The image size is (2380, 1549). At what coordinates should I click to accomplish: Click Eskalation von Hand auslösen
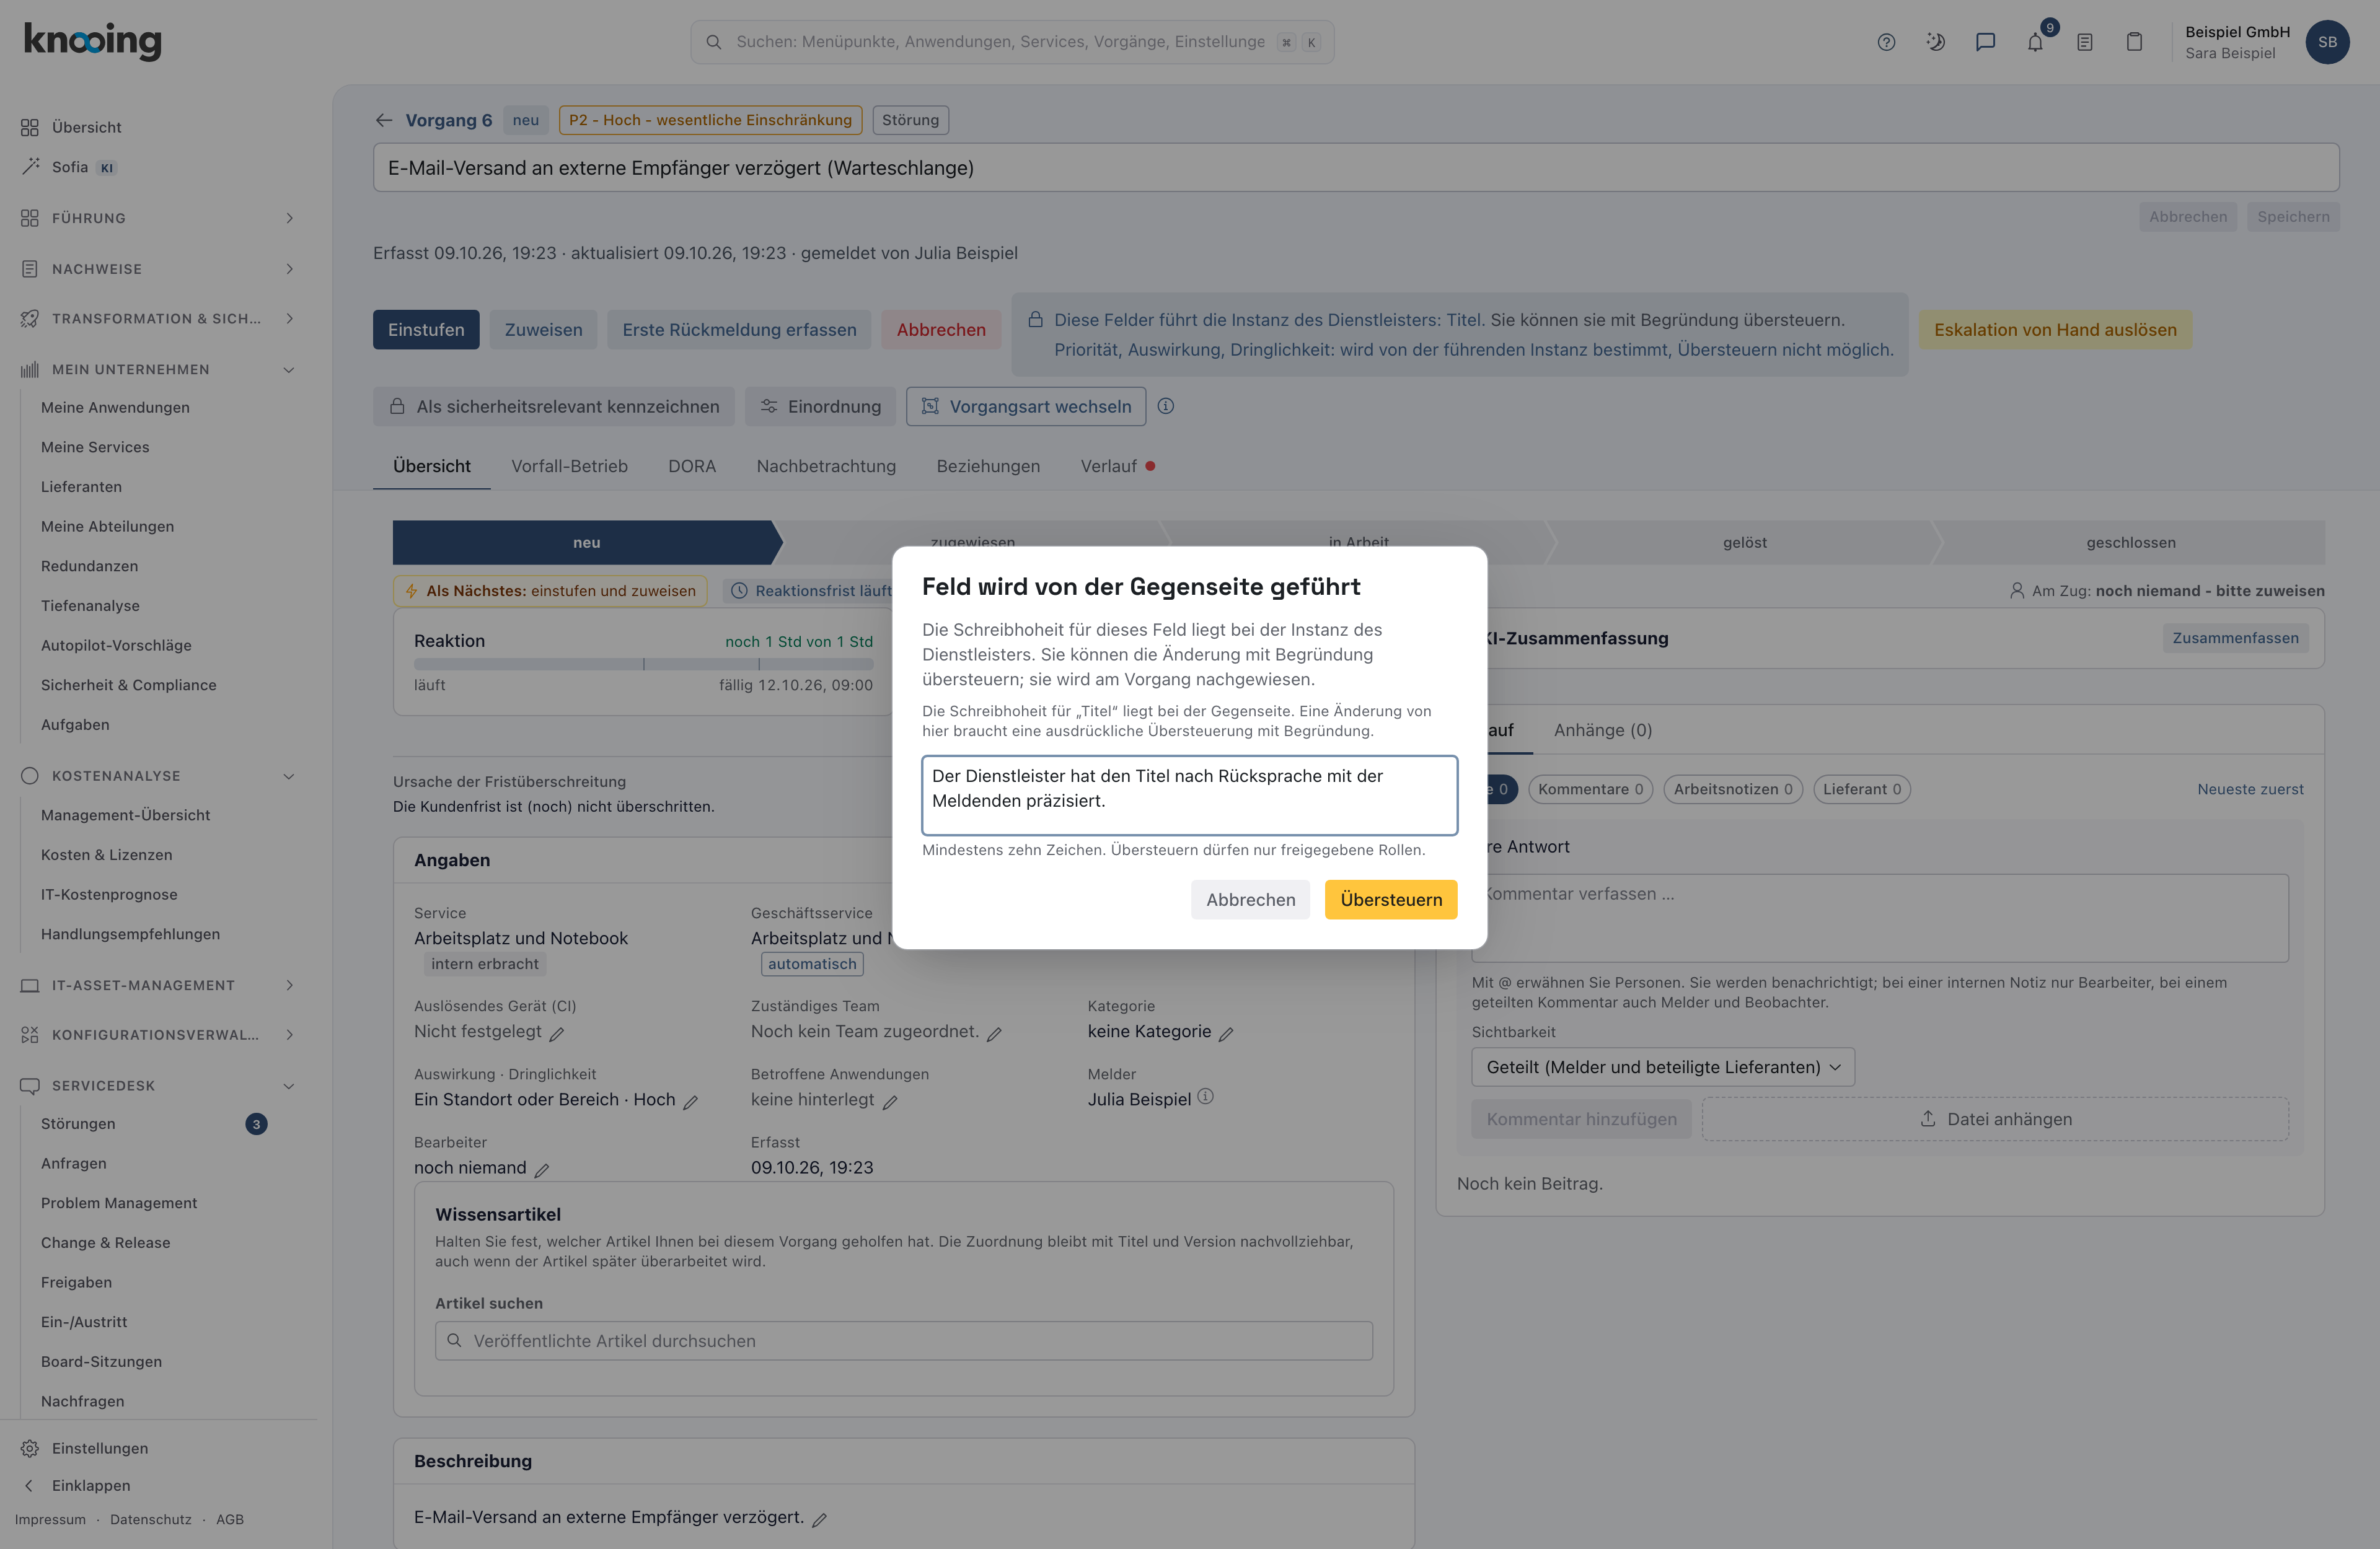click(x=2055, y=330)
